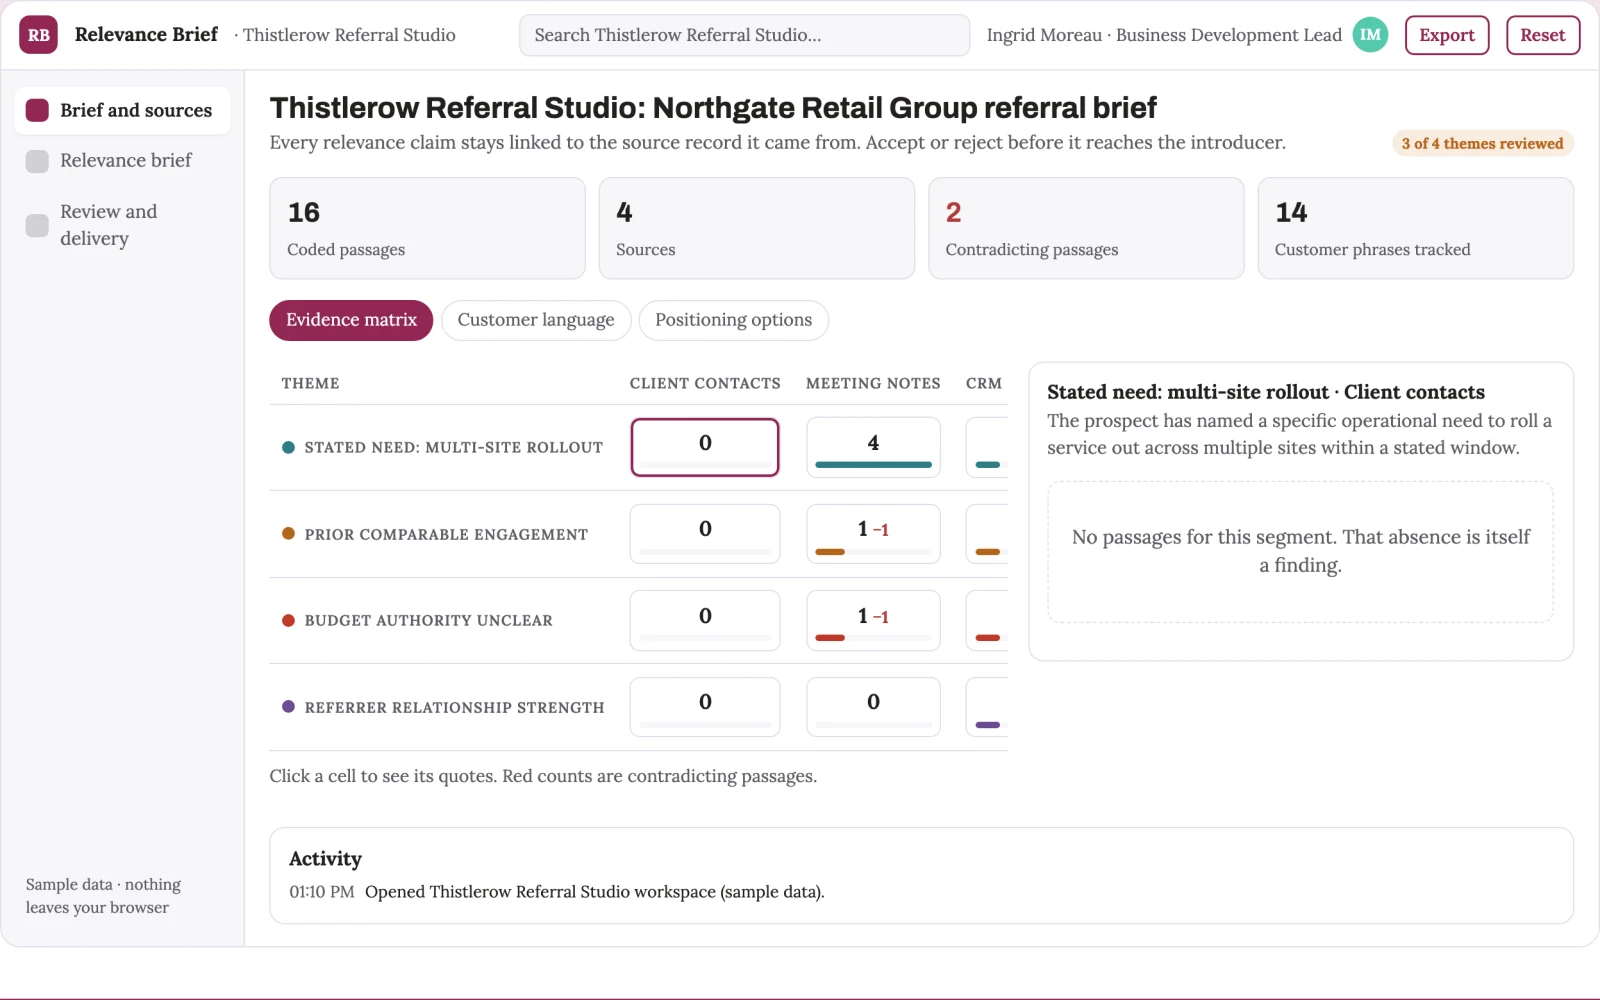This screenshot has width=1600, height=1000.
Task: Select the Brief and sources step marker
Action: point(37,110)
